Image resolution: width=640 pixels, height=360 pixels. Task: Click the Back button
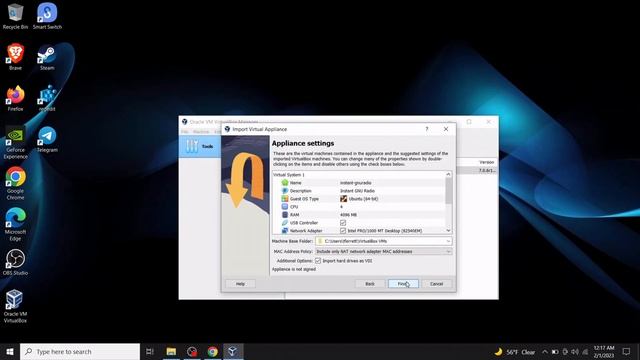(370, 284)
